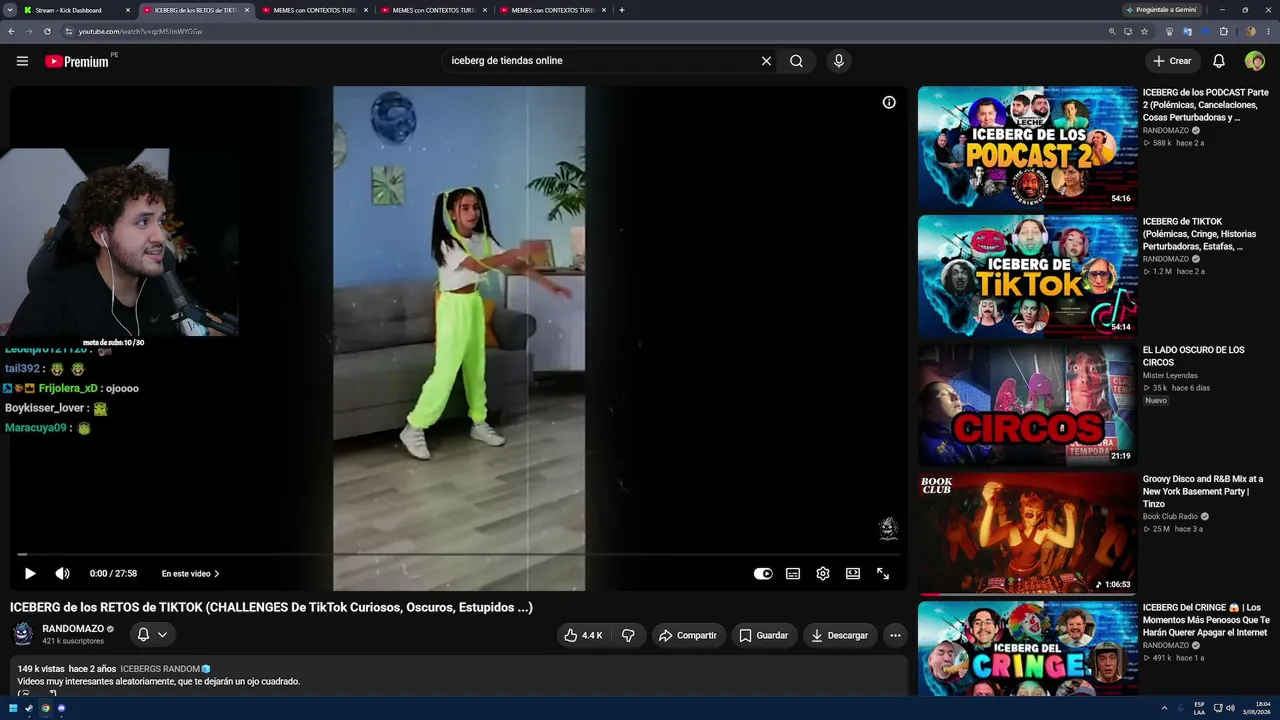Open EL LADO OSCURO DE LOS CIRCOS thumbnail

coord(1027,405)
